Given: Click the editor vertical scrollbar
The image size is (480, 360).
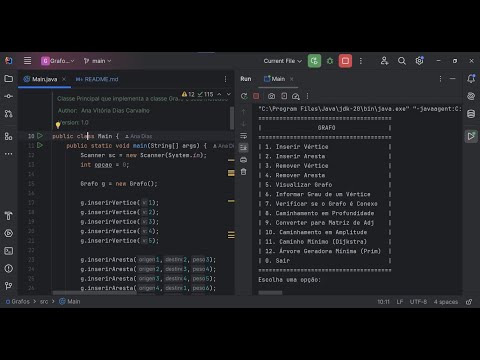Looking at the screenshot, I should (232, 118).
